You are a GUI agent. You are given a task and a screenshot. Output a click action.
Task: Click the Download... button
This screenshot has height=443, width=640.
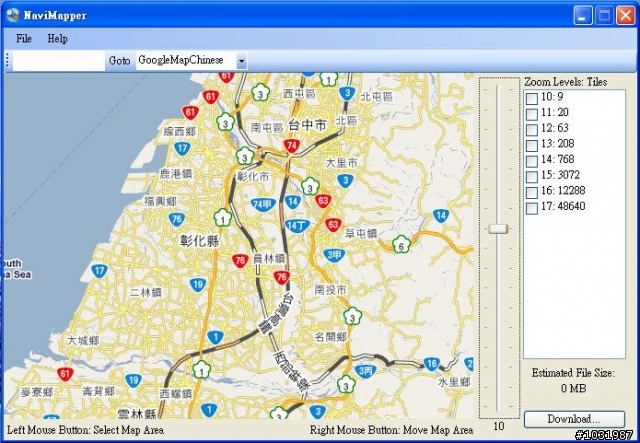pyautogui.click(x=574, y=419)
